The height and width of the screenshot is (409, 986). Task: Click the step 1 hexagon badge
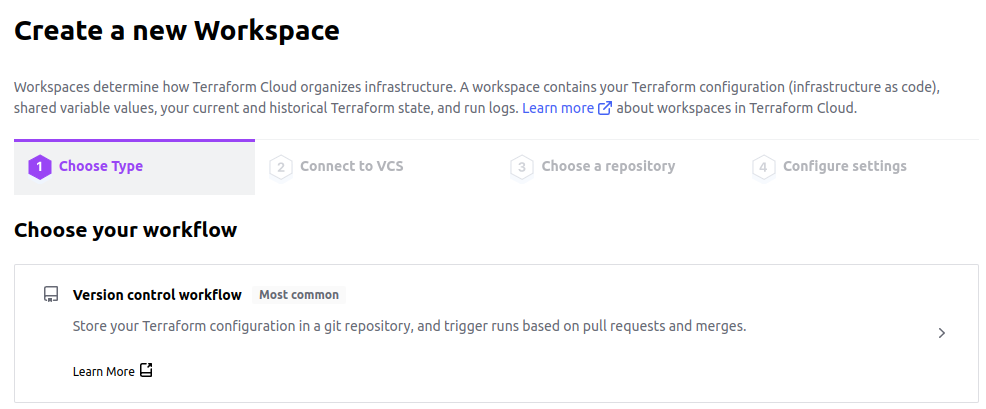pos(40,167)
